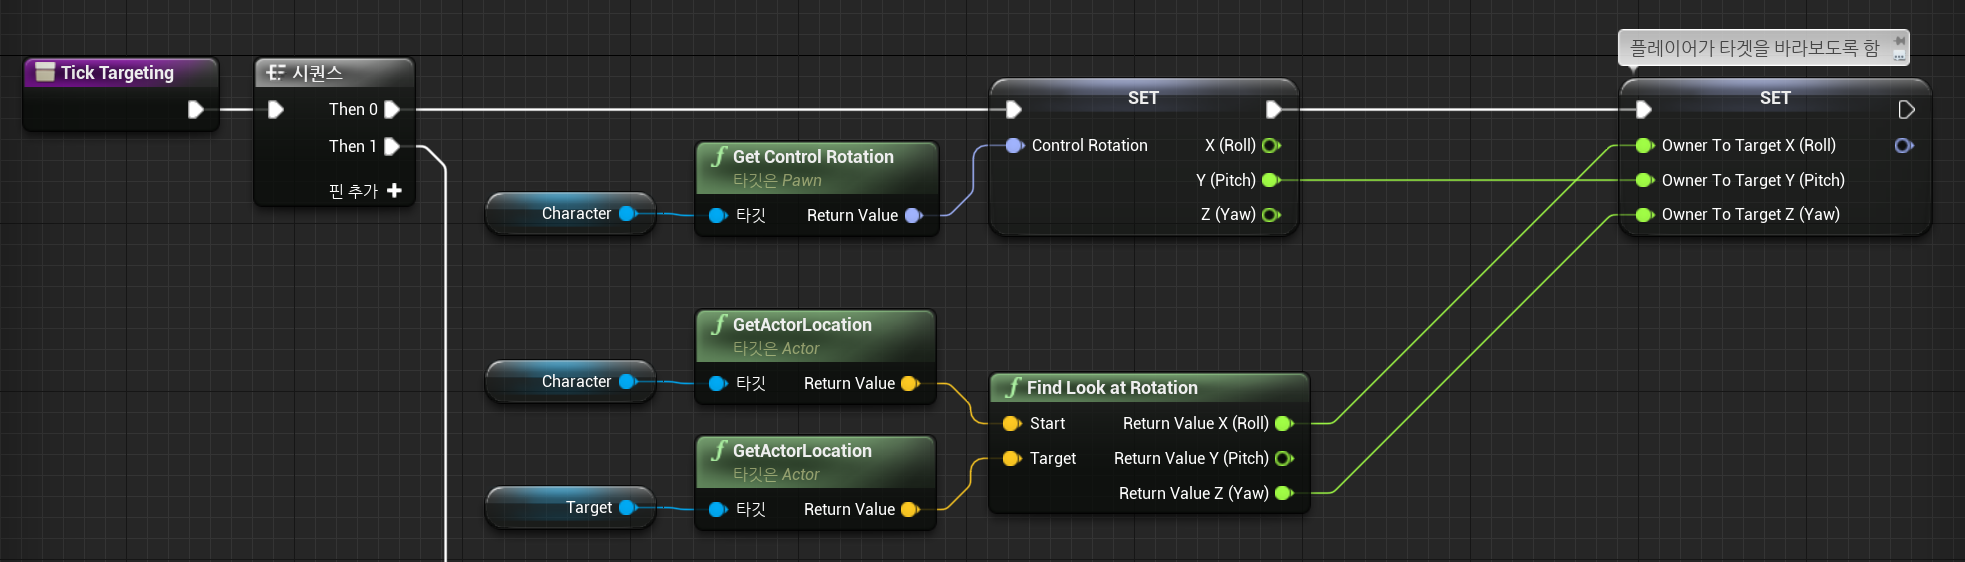This screenshot has width=1965, height=562.
Task: Select the Tick Targeting event node title
Action: click(x=117, y=72)
